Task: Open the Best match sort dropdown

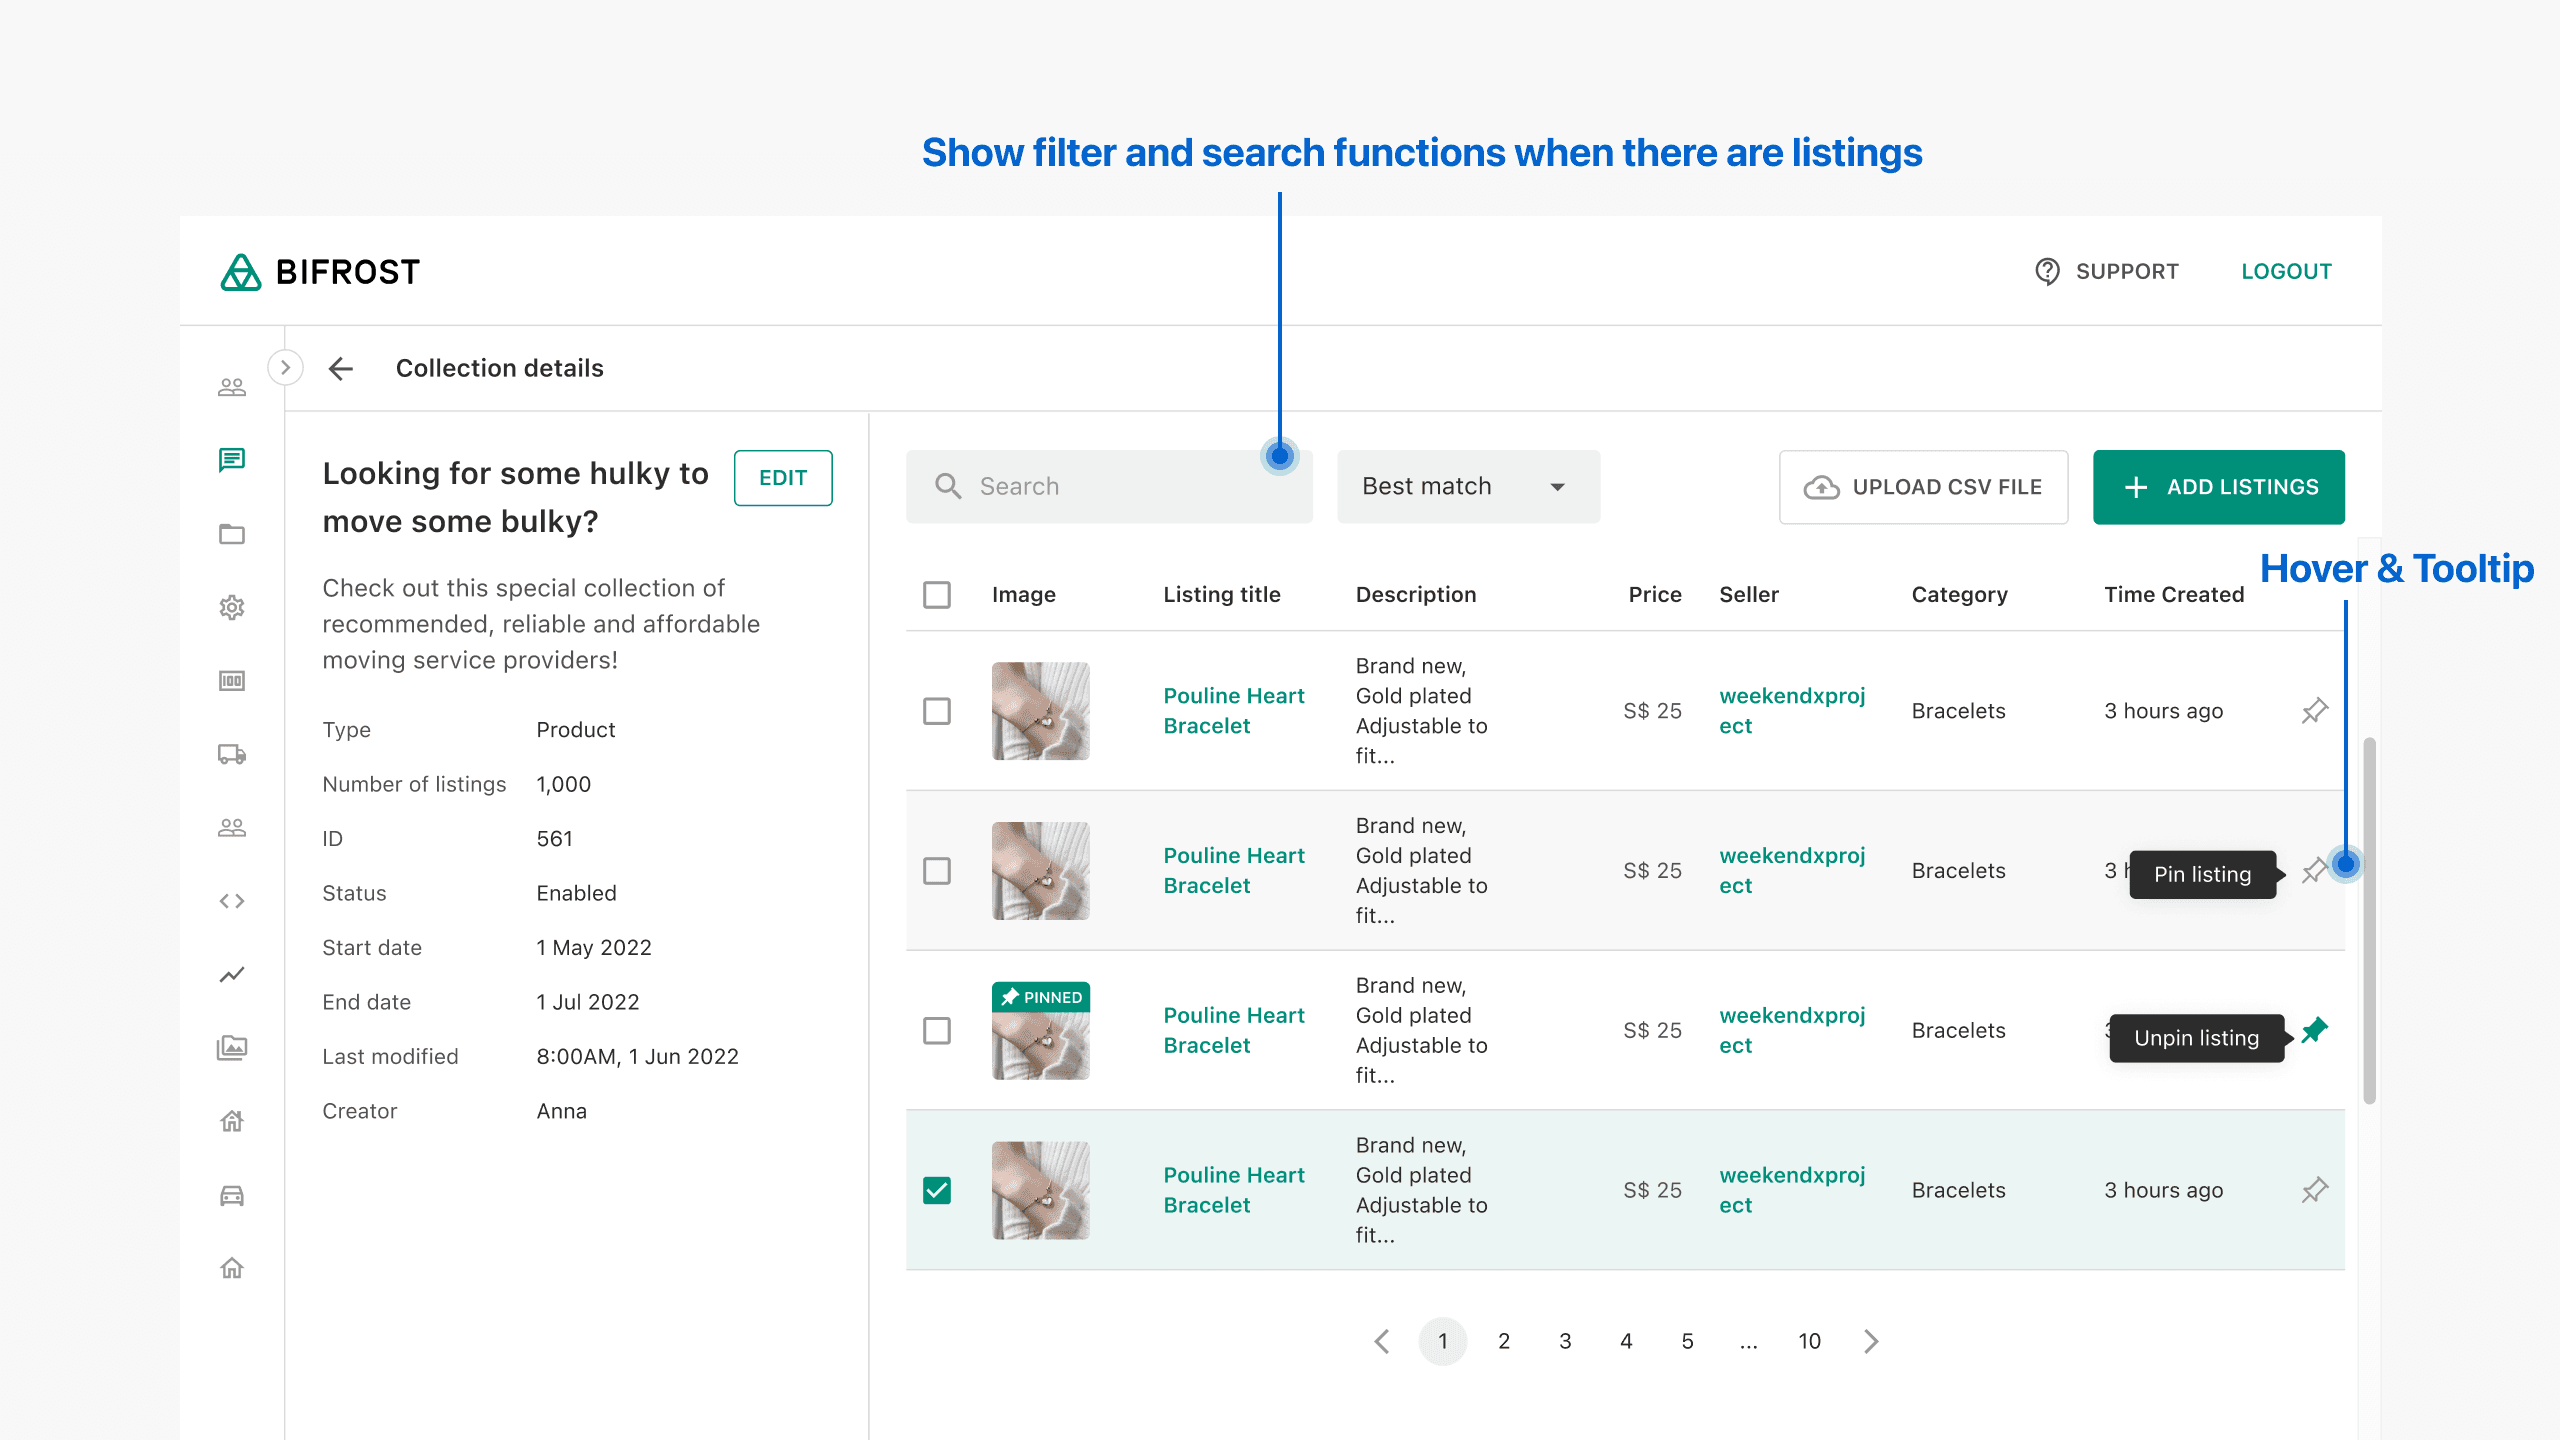Action: [x=1468, y=487]
